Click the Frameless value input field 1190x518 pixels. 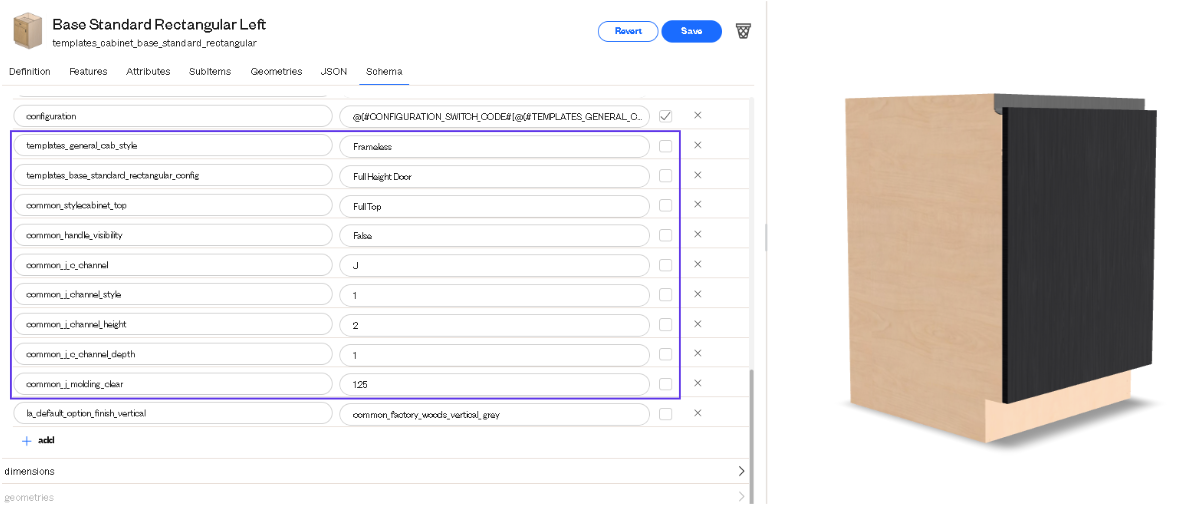[495, 146]
